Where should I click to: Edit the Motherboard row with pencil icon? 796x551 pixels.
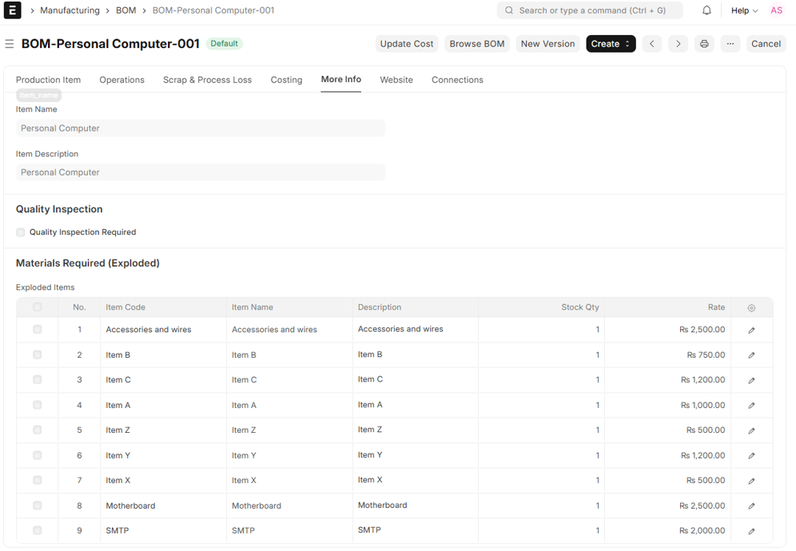tap(752, 506)
